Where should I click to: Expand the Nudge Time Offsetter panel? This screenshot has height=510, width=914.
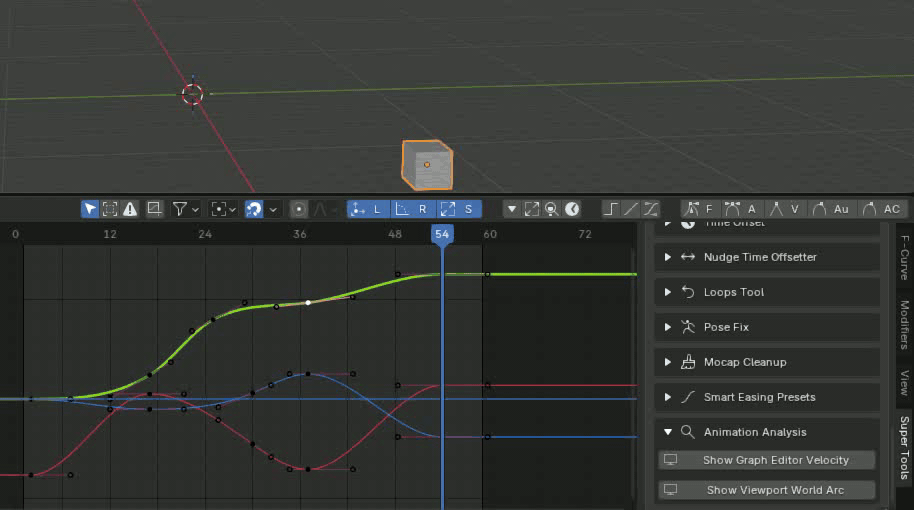667,257
